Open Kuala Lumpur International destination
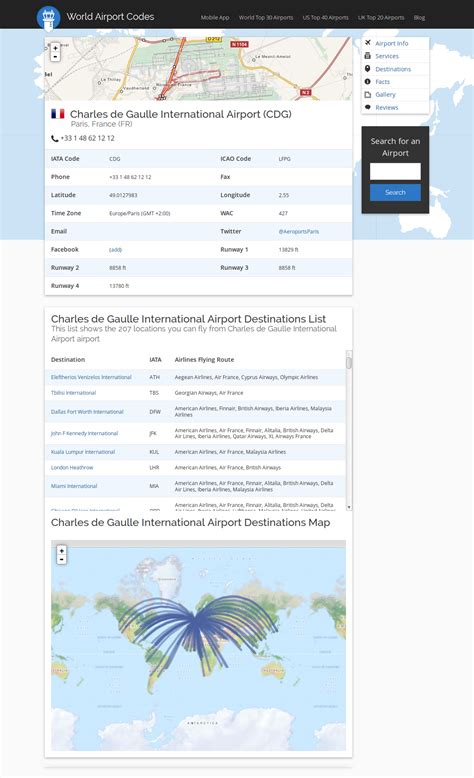The height and width of the screenshot is (778, 474). [83, 452]
